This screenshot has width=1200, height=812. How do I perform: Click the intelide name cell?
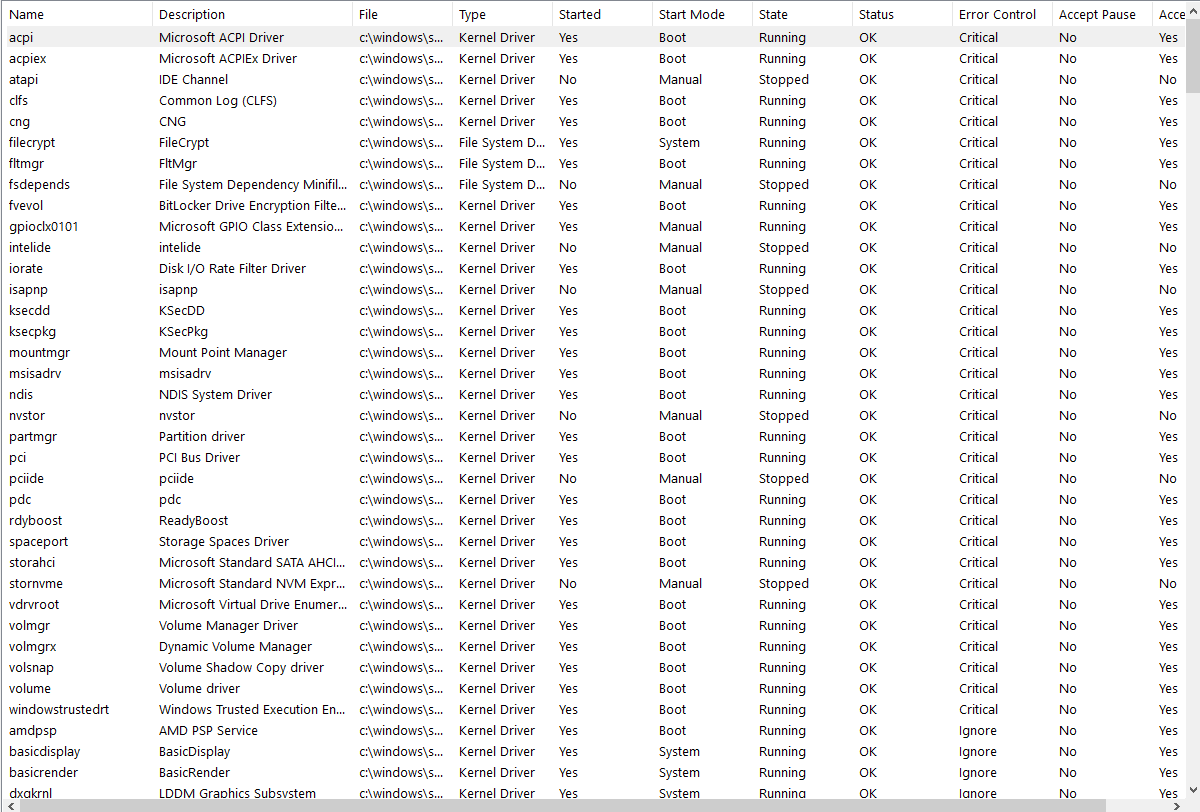point(30,247)
